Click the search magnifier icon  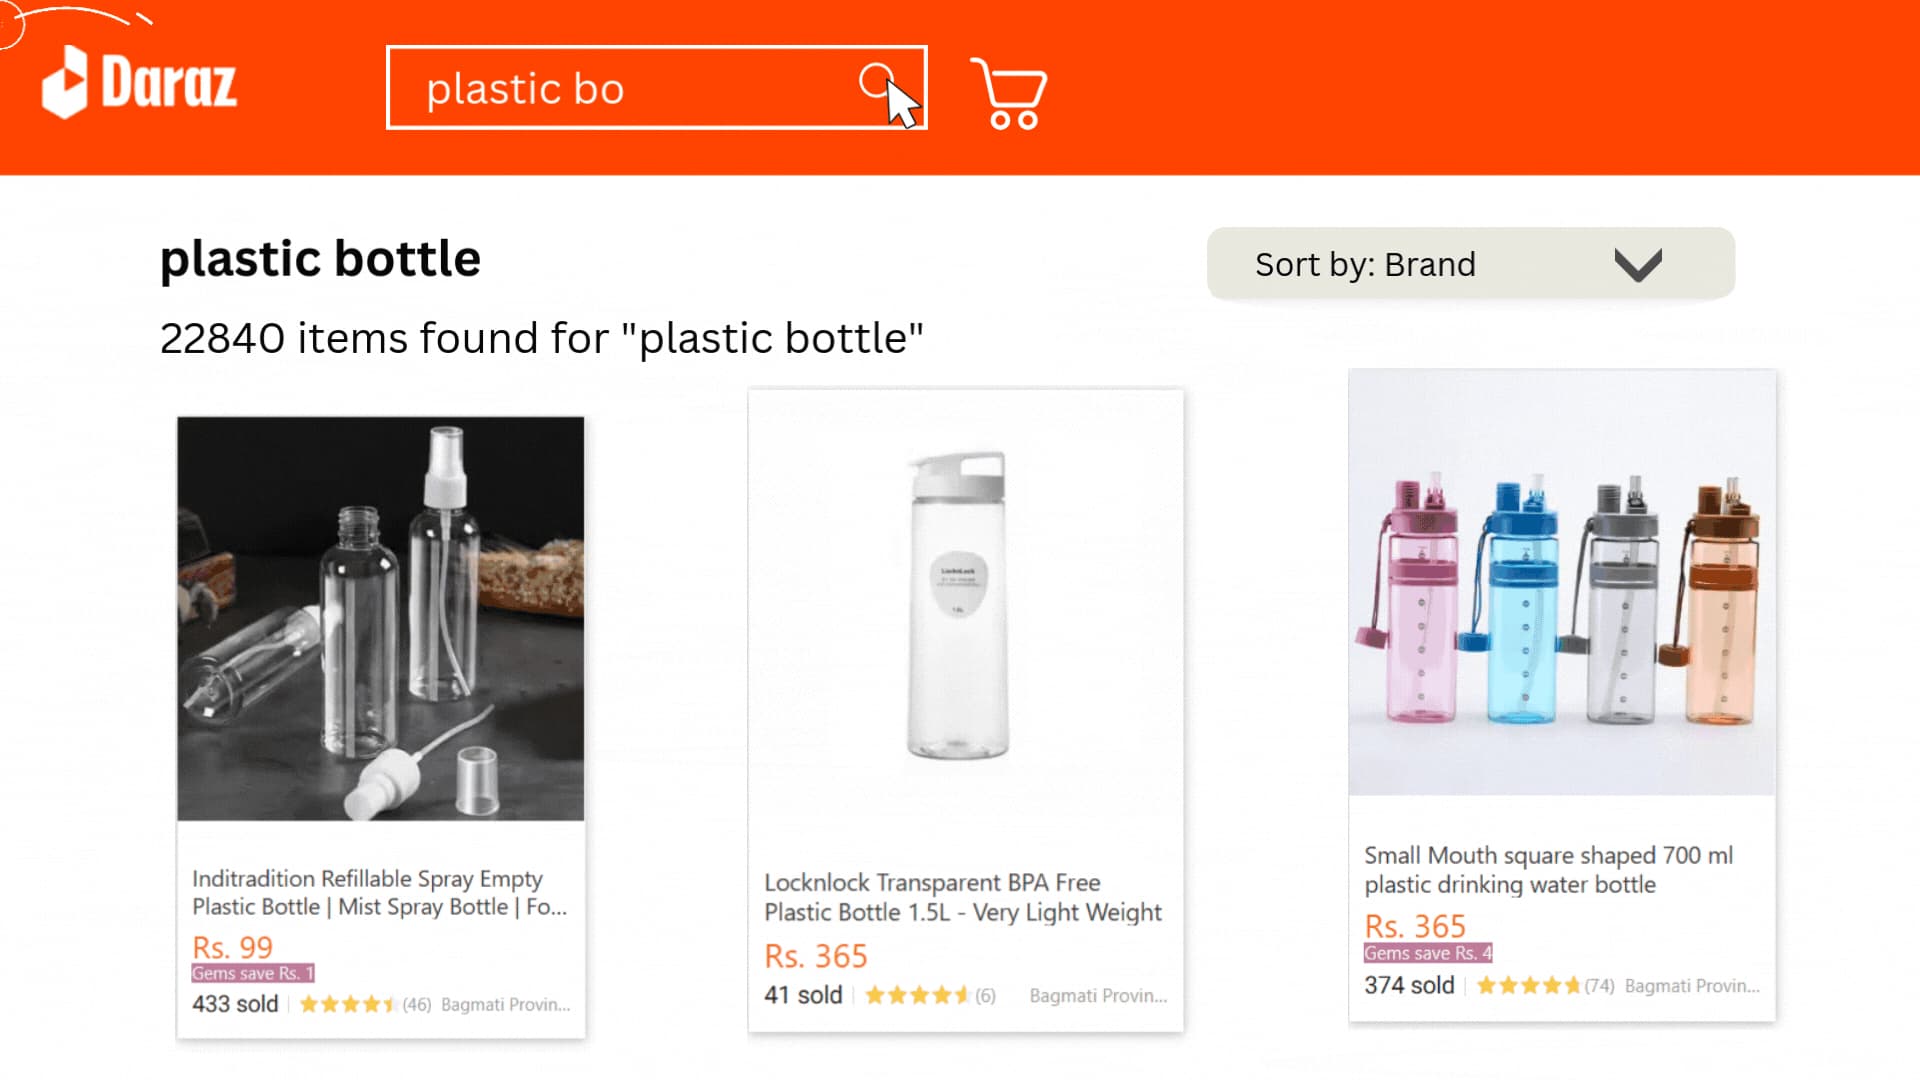pyautogui.click(x=876, y=82)
